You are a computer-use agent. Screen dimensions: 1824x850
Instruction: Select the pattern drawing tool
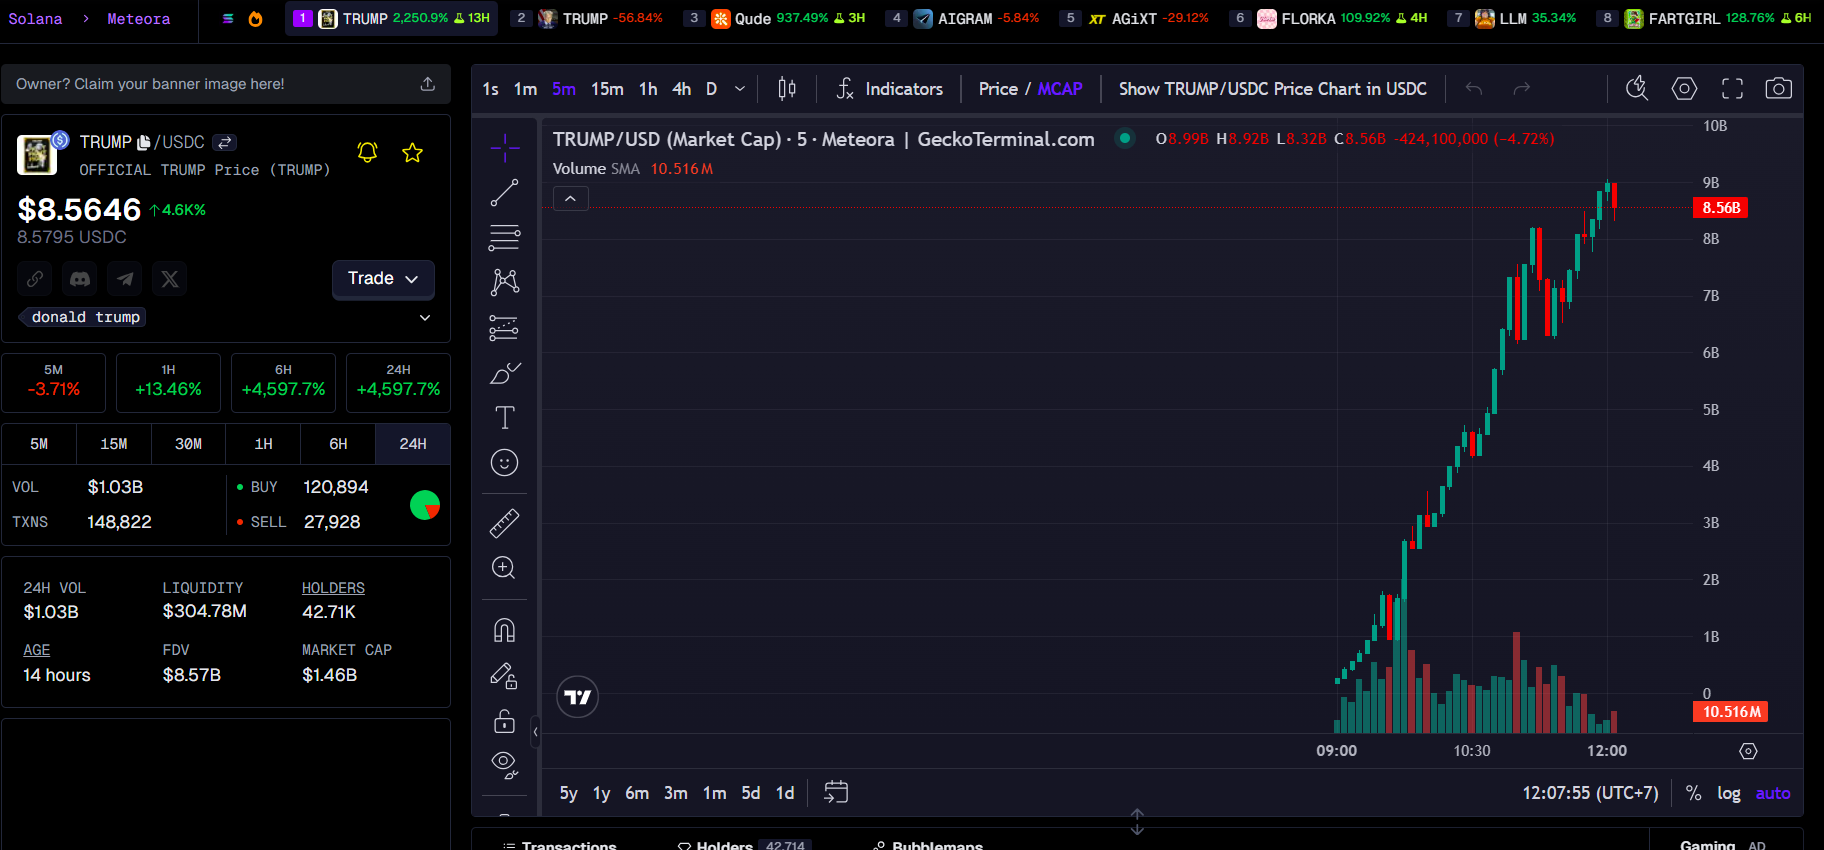point(505,282)
